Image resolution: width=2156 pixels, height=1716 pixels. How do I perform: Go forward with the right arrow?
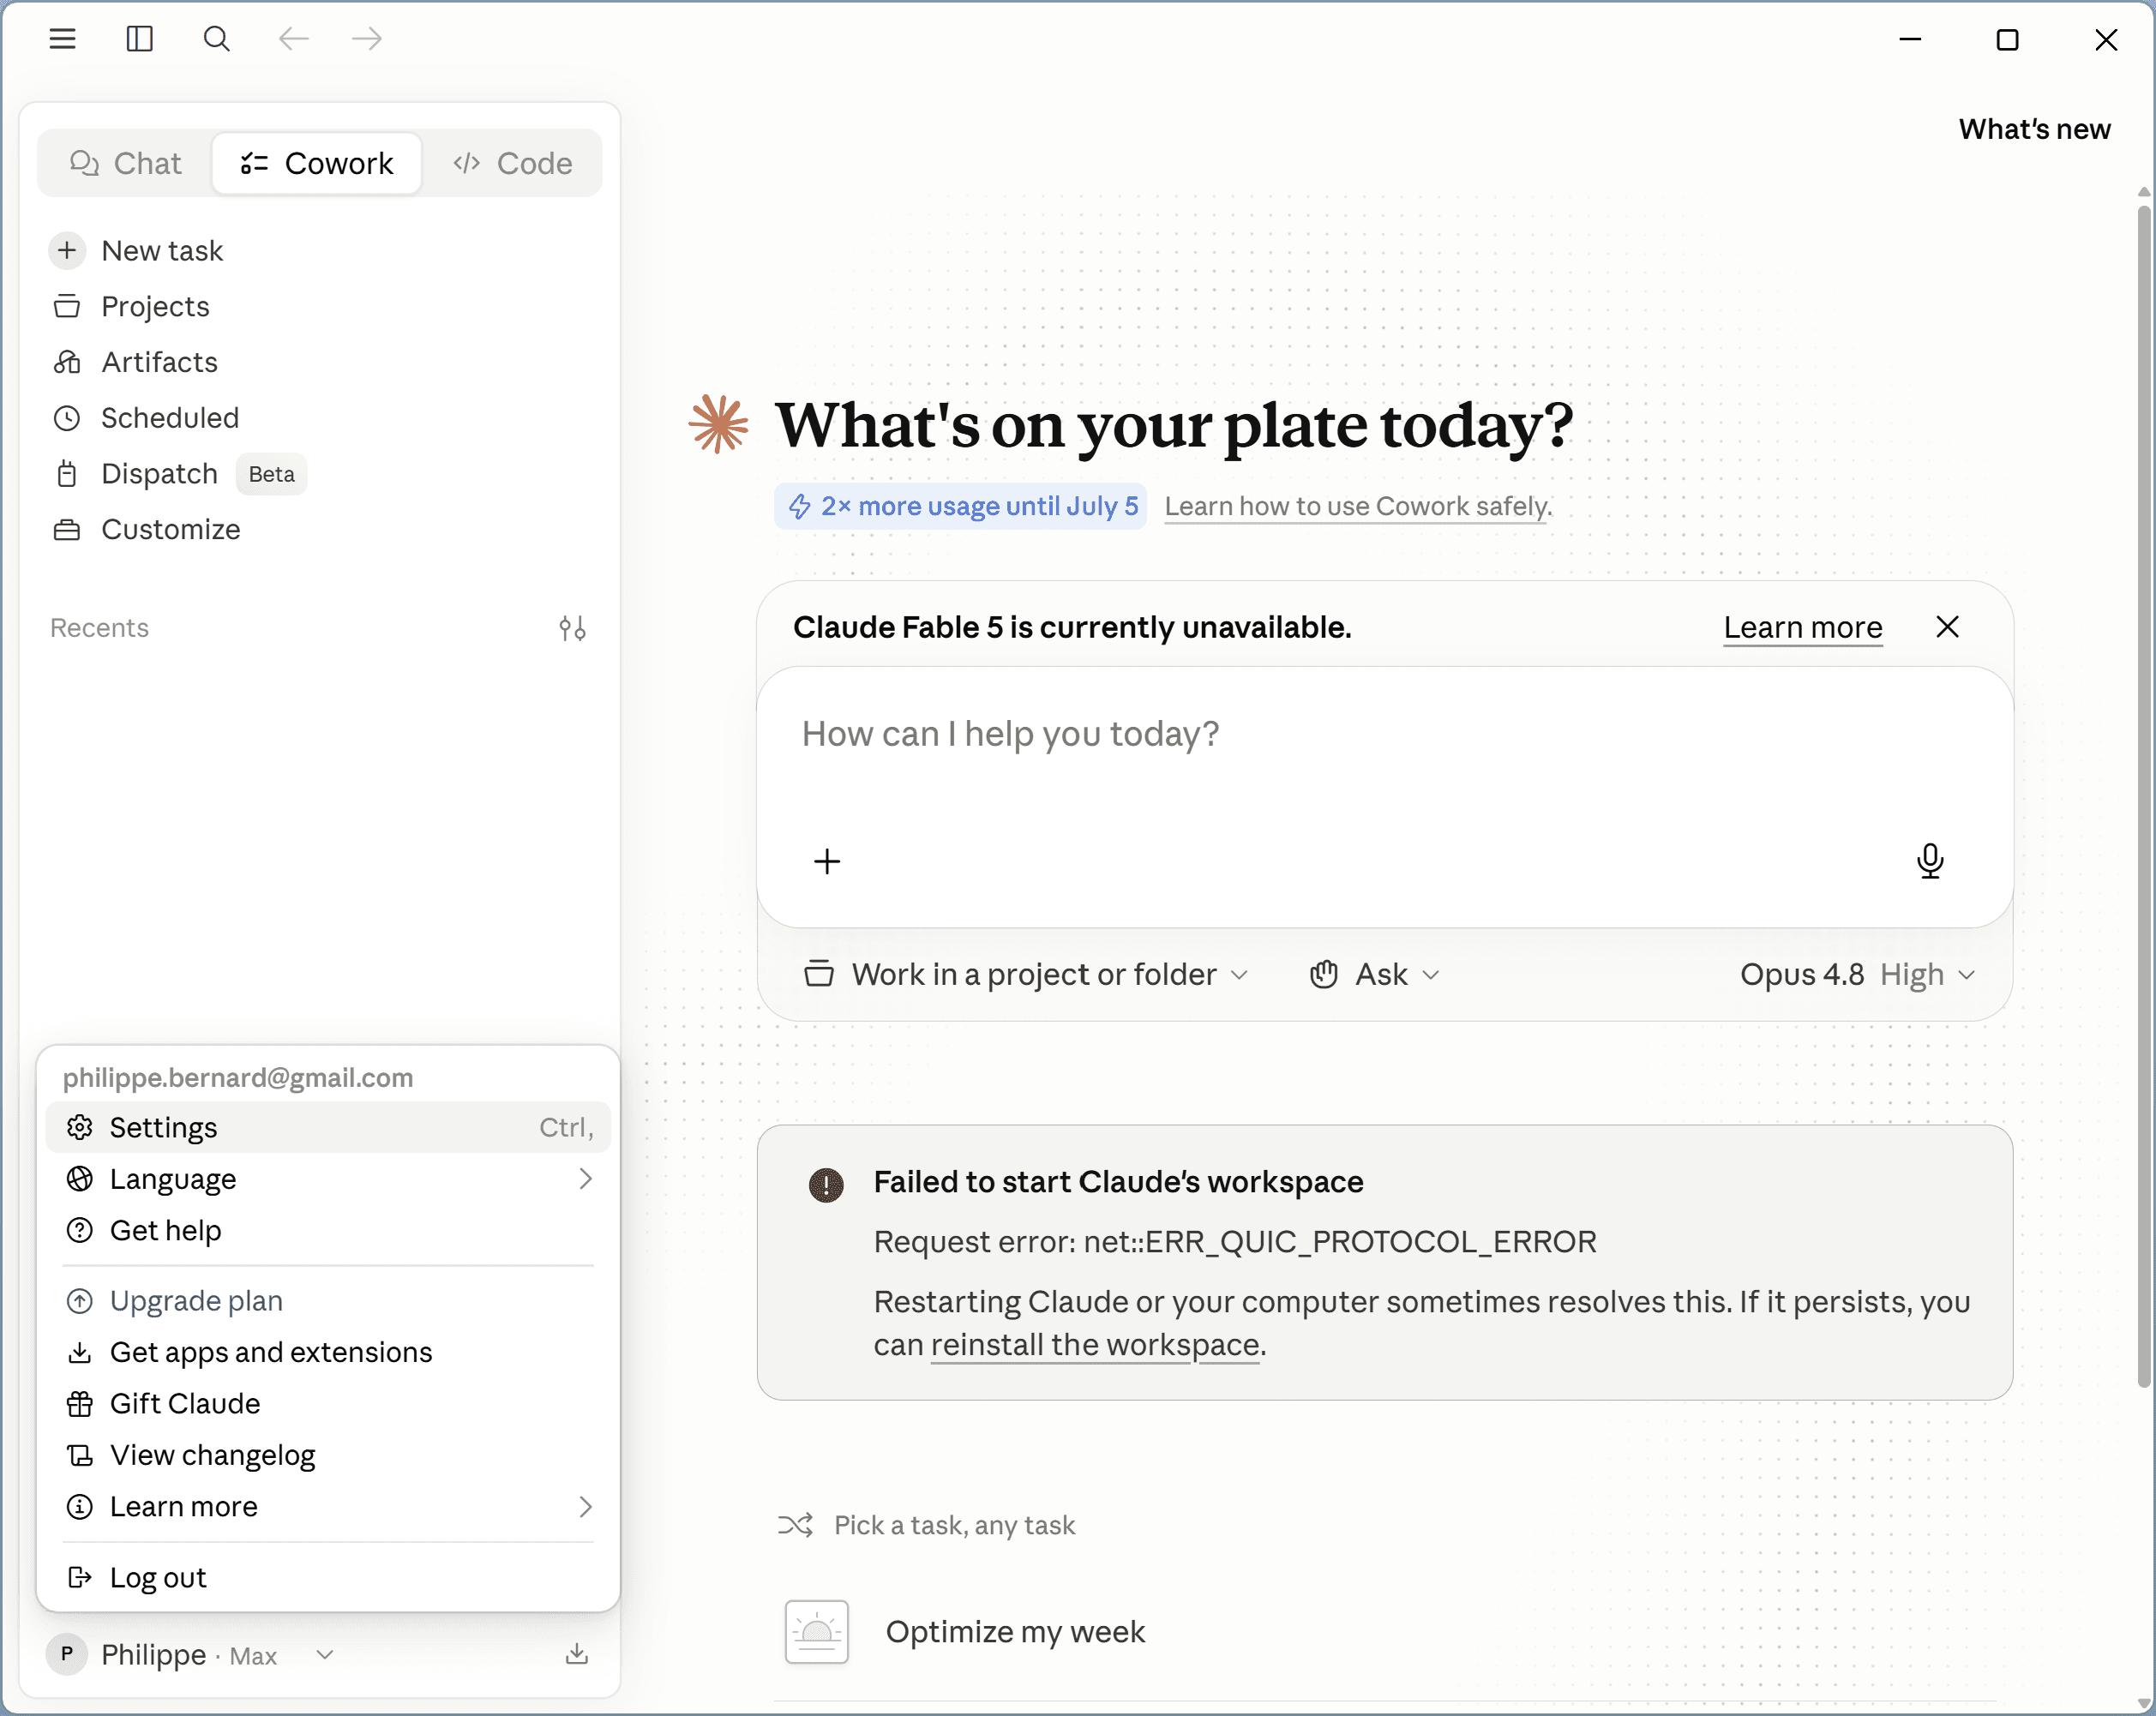pyautogui.click(x=367, y=39)
